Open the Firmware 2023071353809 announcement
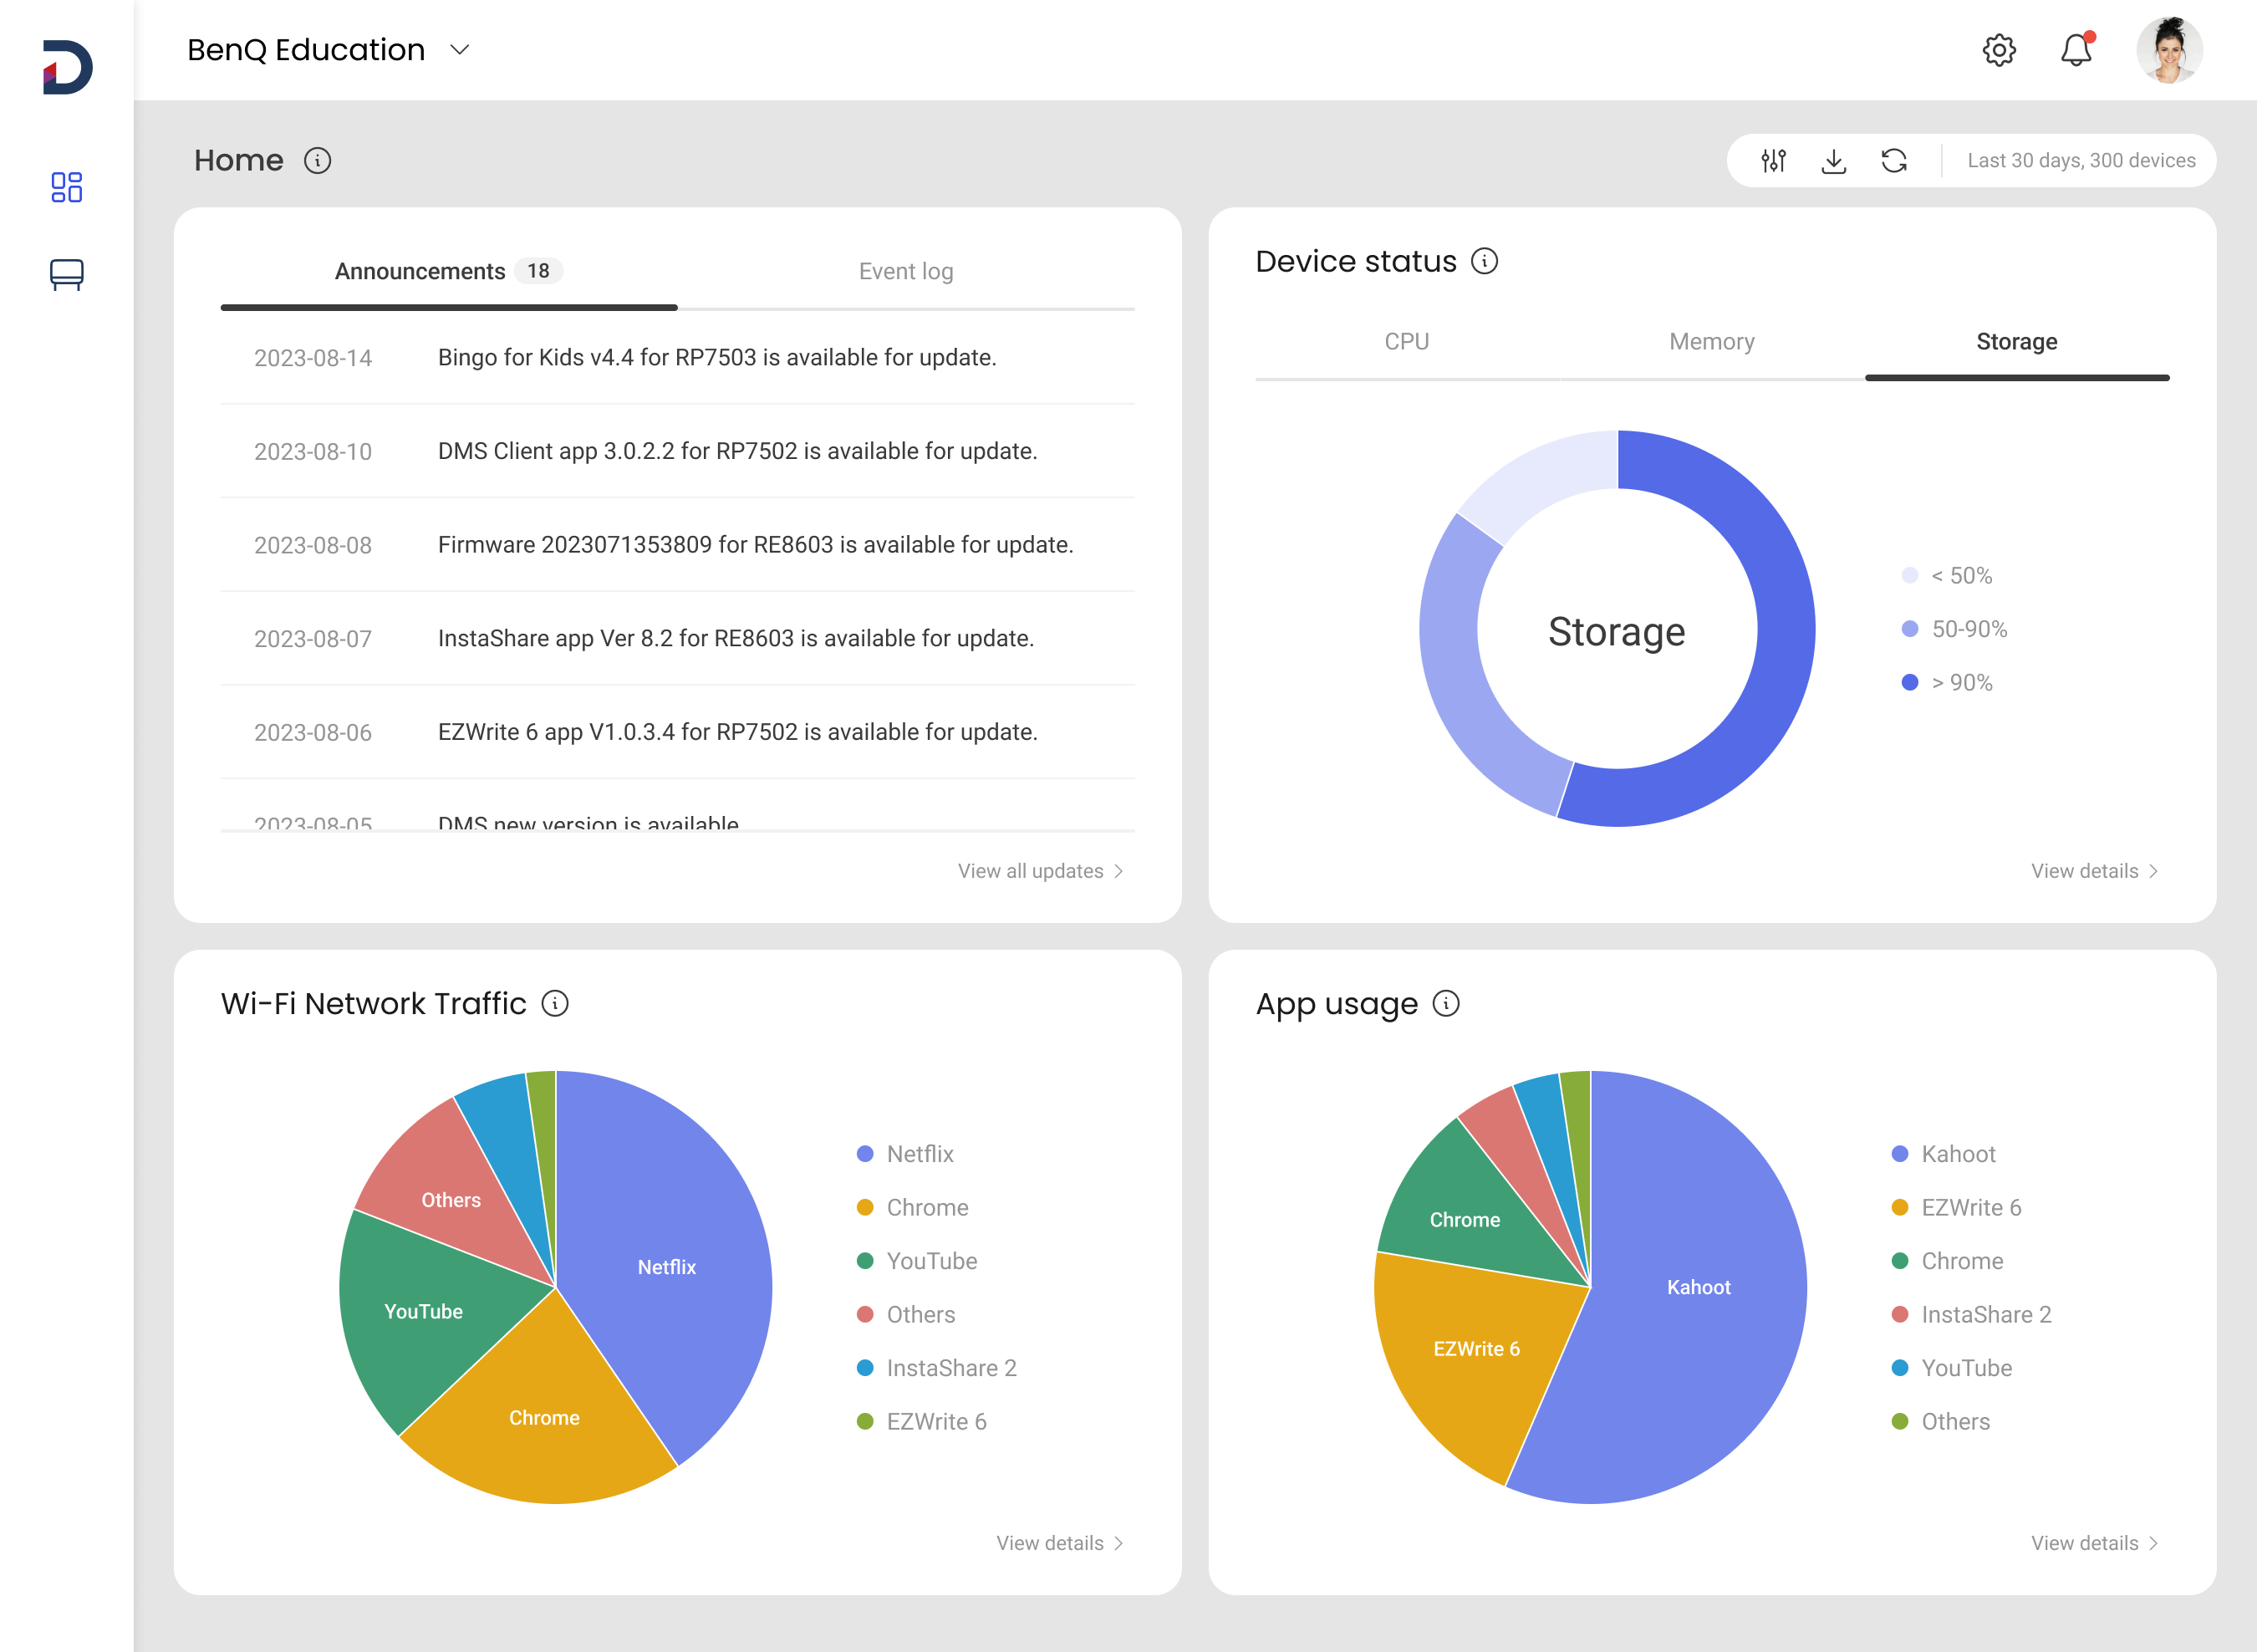Screen dimensions: 2257x1652 (677, 545)
